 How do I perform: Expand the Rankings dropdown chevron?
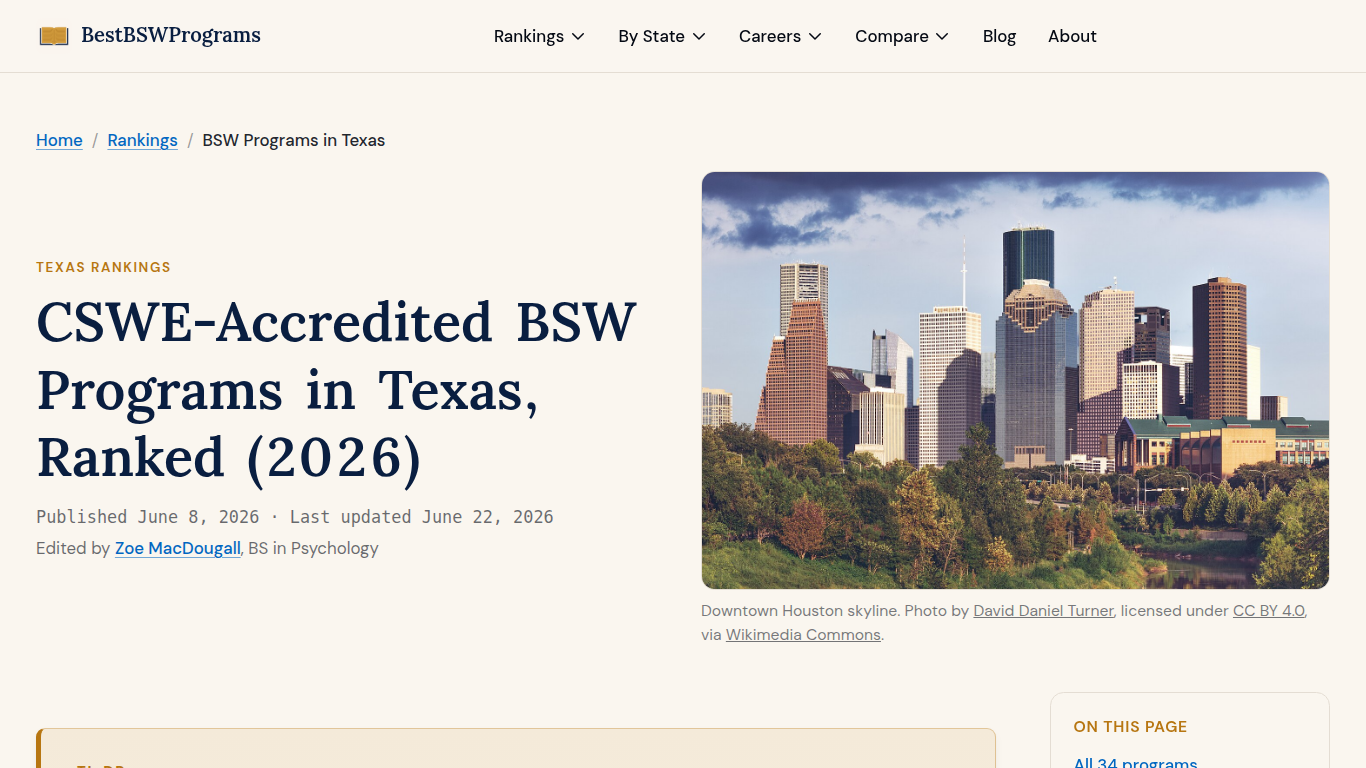click(x=578, y=36)
